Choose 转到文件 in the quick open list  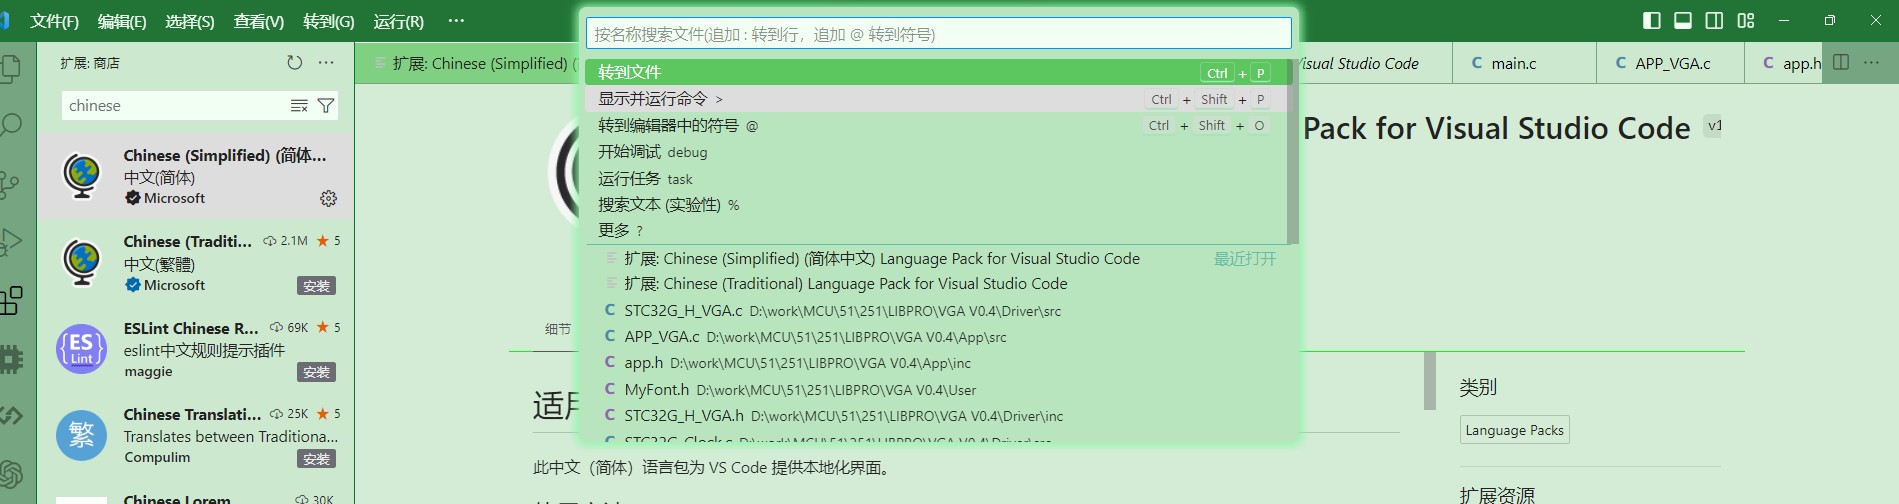click(937, 72)
